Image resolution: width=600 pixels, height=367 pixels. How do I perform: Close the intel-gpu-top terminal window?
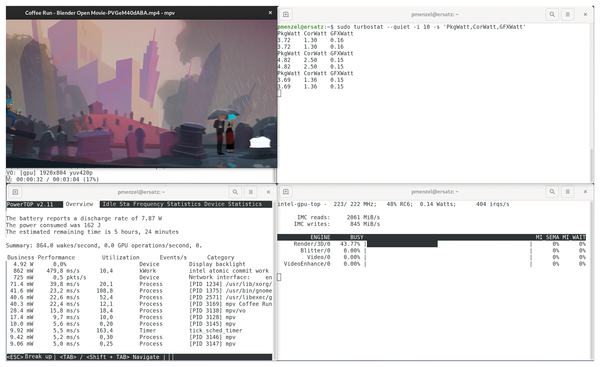coord(585,192)
